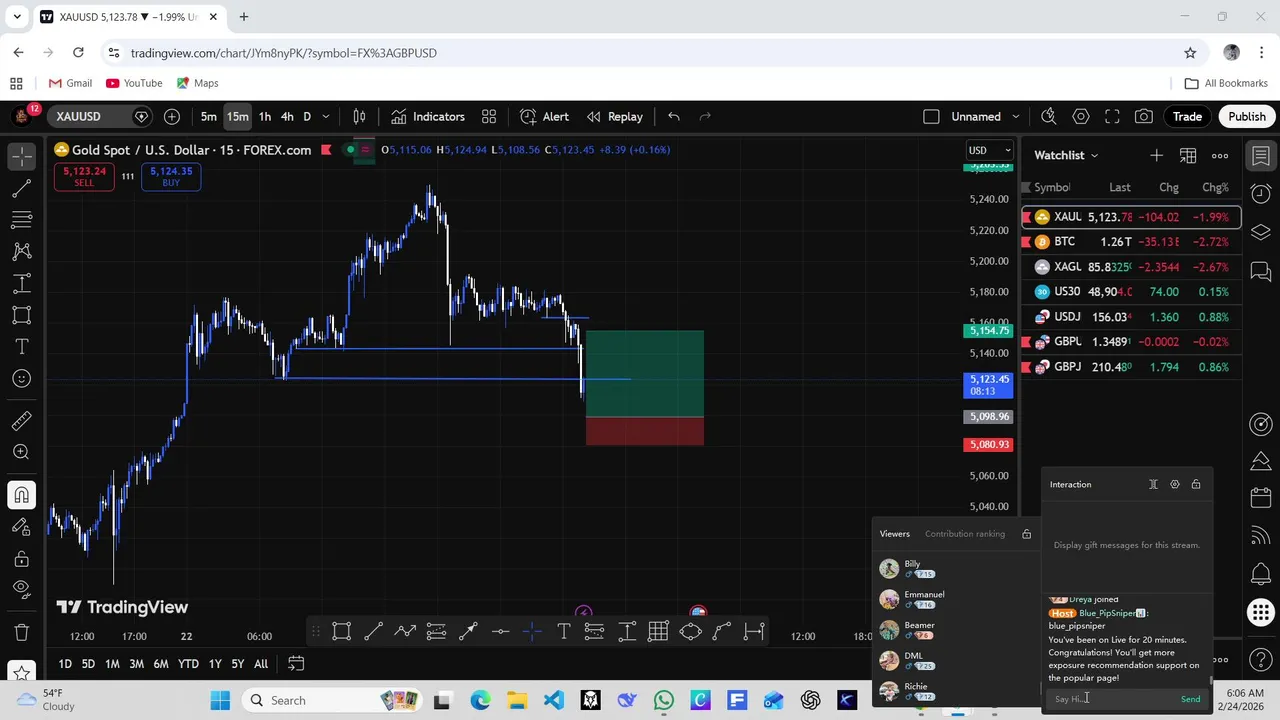The width and height of the screenshot is (1280, 720).
Task: Open quick search lightning icon
Action: [1048, 117]
